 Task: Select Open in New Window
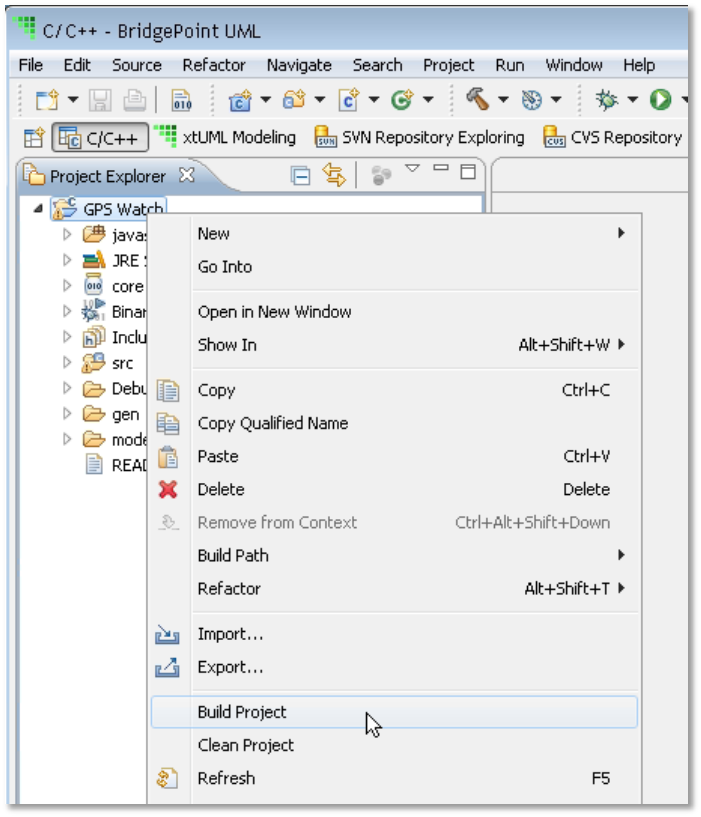click(x=394, y=312)
